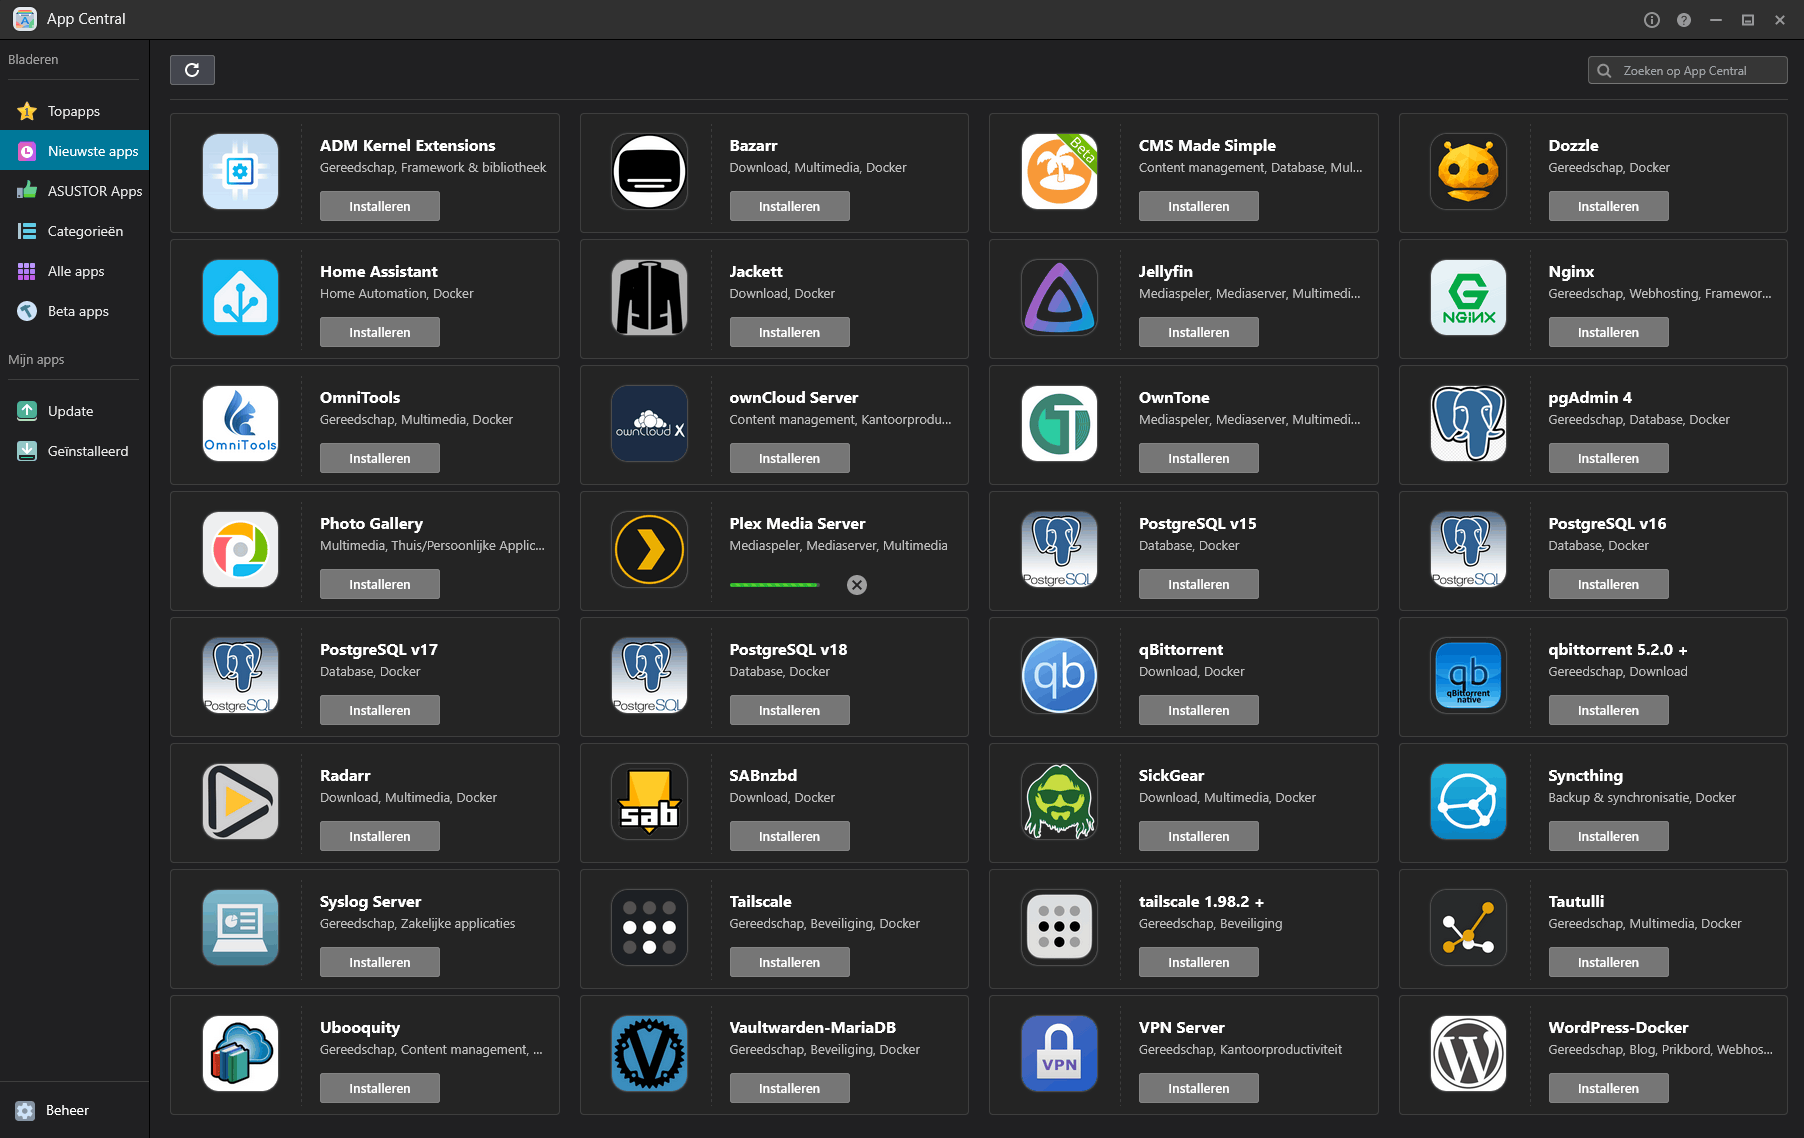The image size is (1804, 1138).
Task: Install the Home Assistant app
Action: 380,332
